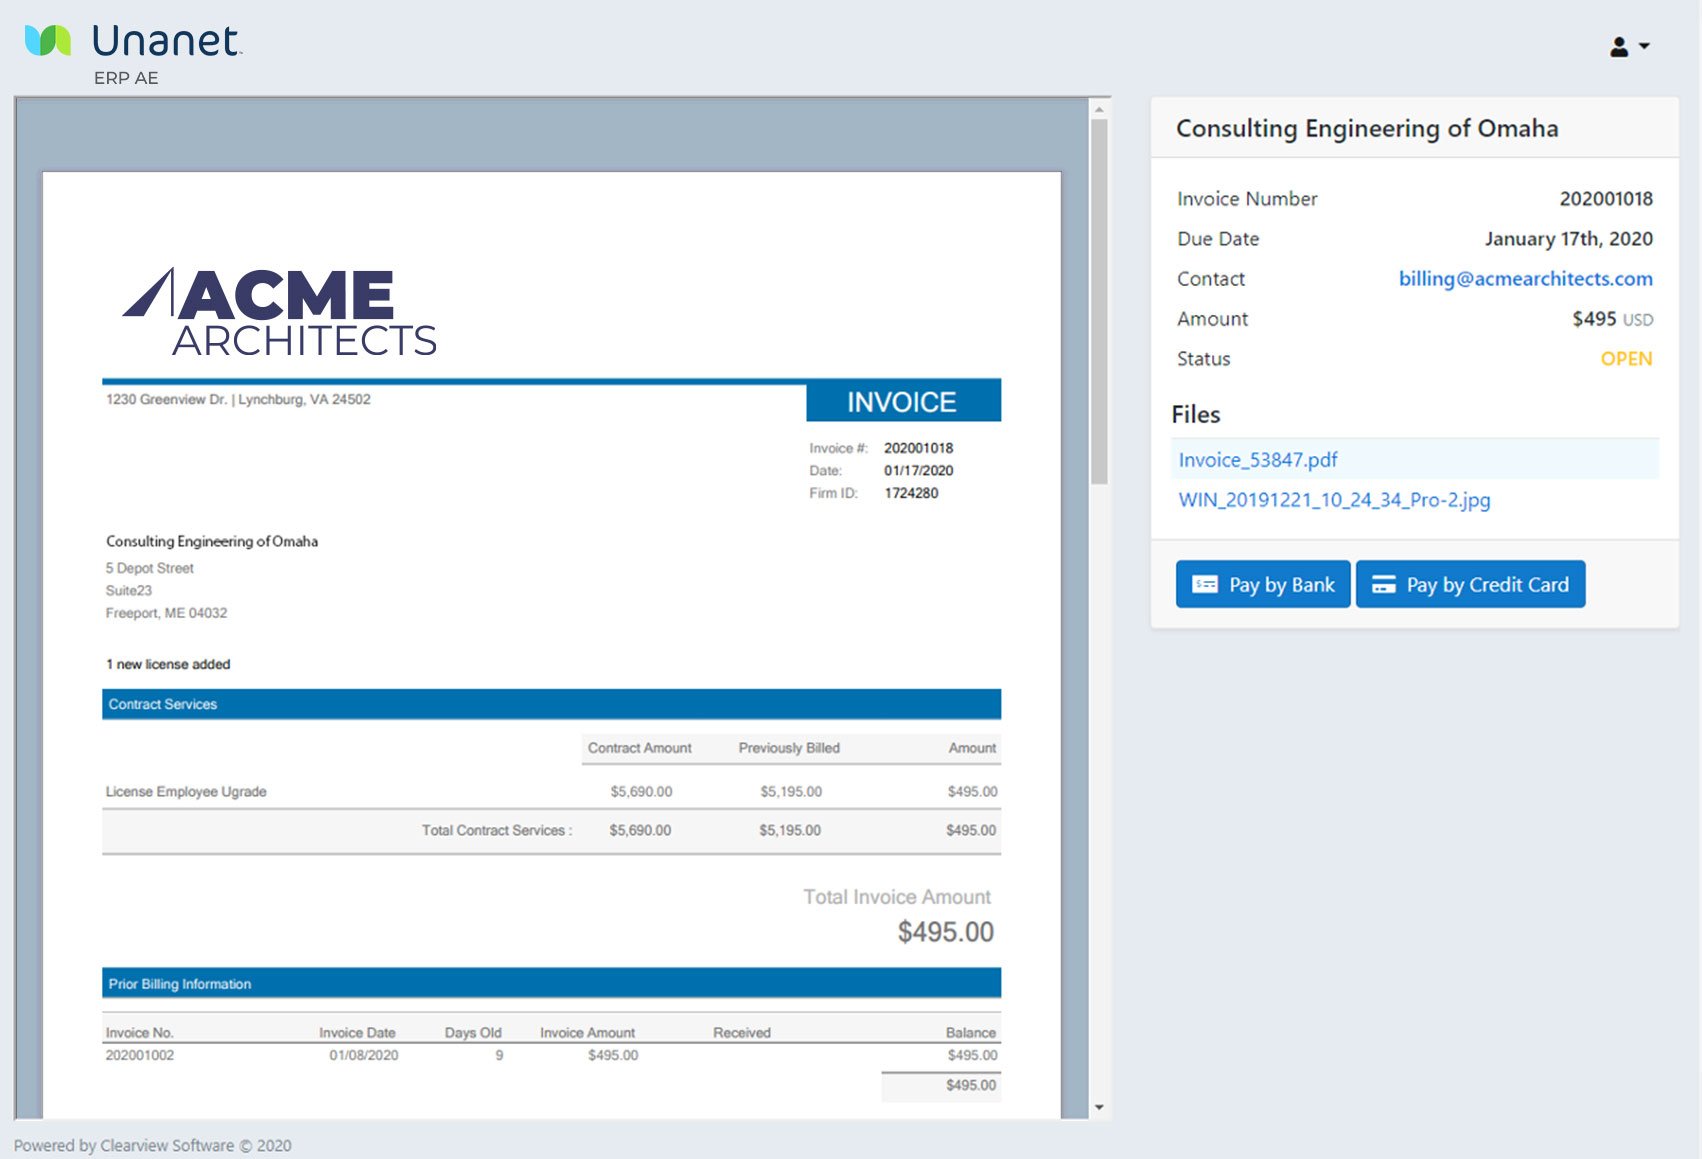Click the invoice viewer vertical scrollbar thumb
1702x1159 pixels.
click(x=1099, y=302)
